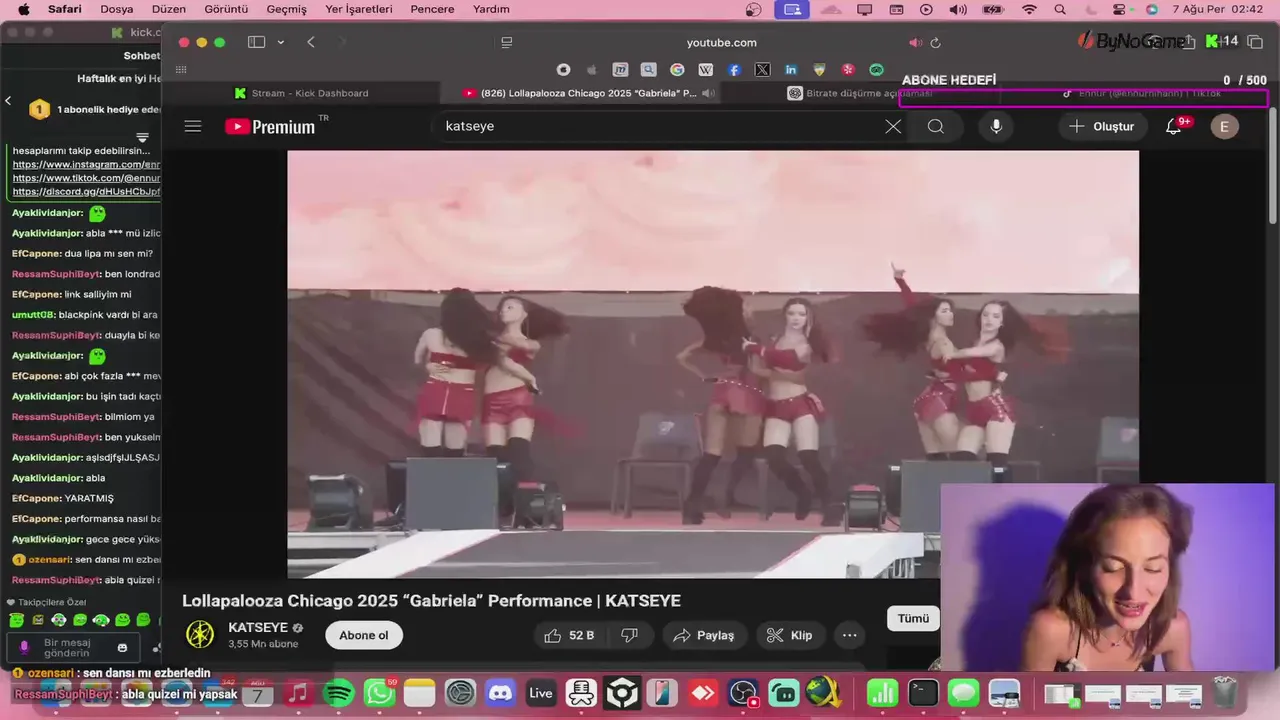Click the Gabriela performance video player
This screenshot has width=1280, height=720.
pos(712,364)
